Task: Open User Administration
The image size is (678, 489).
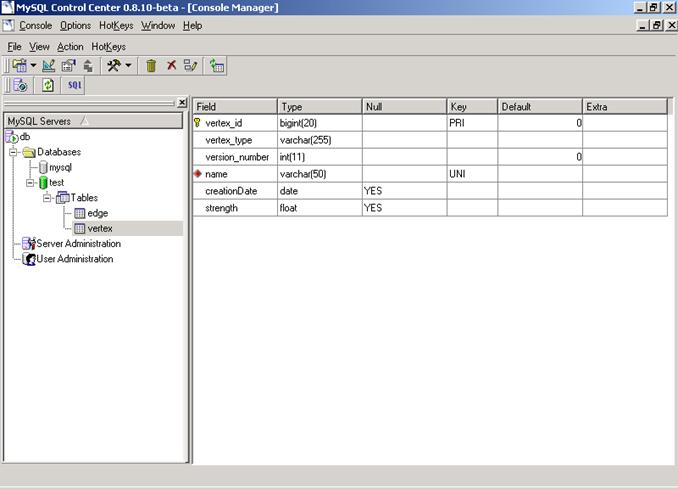Action: [75, 259]
